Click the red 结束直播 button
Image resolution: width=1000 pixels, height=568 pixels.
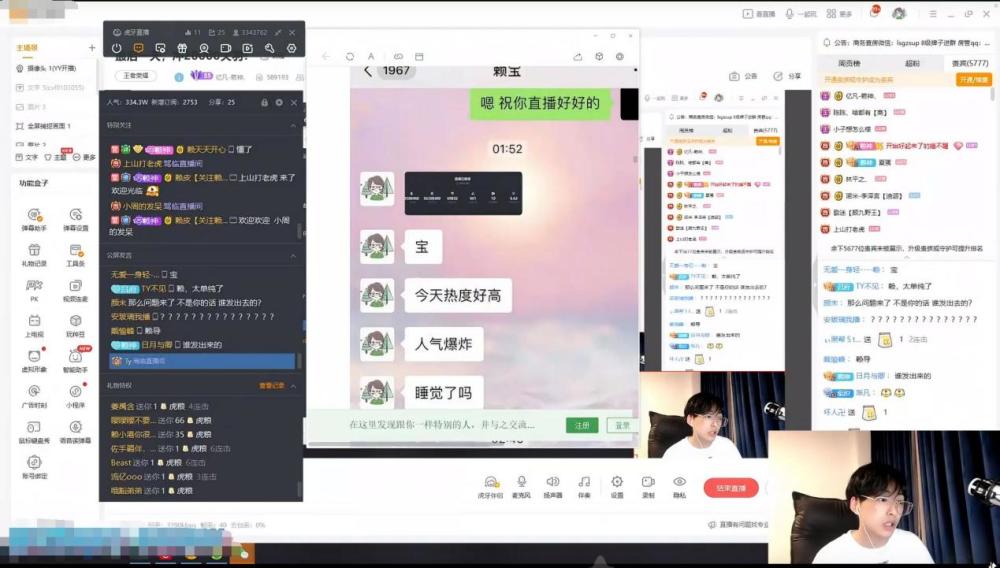[731, 488]
